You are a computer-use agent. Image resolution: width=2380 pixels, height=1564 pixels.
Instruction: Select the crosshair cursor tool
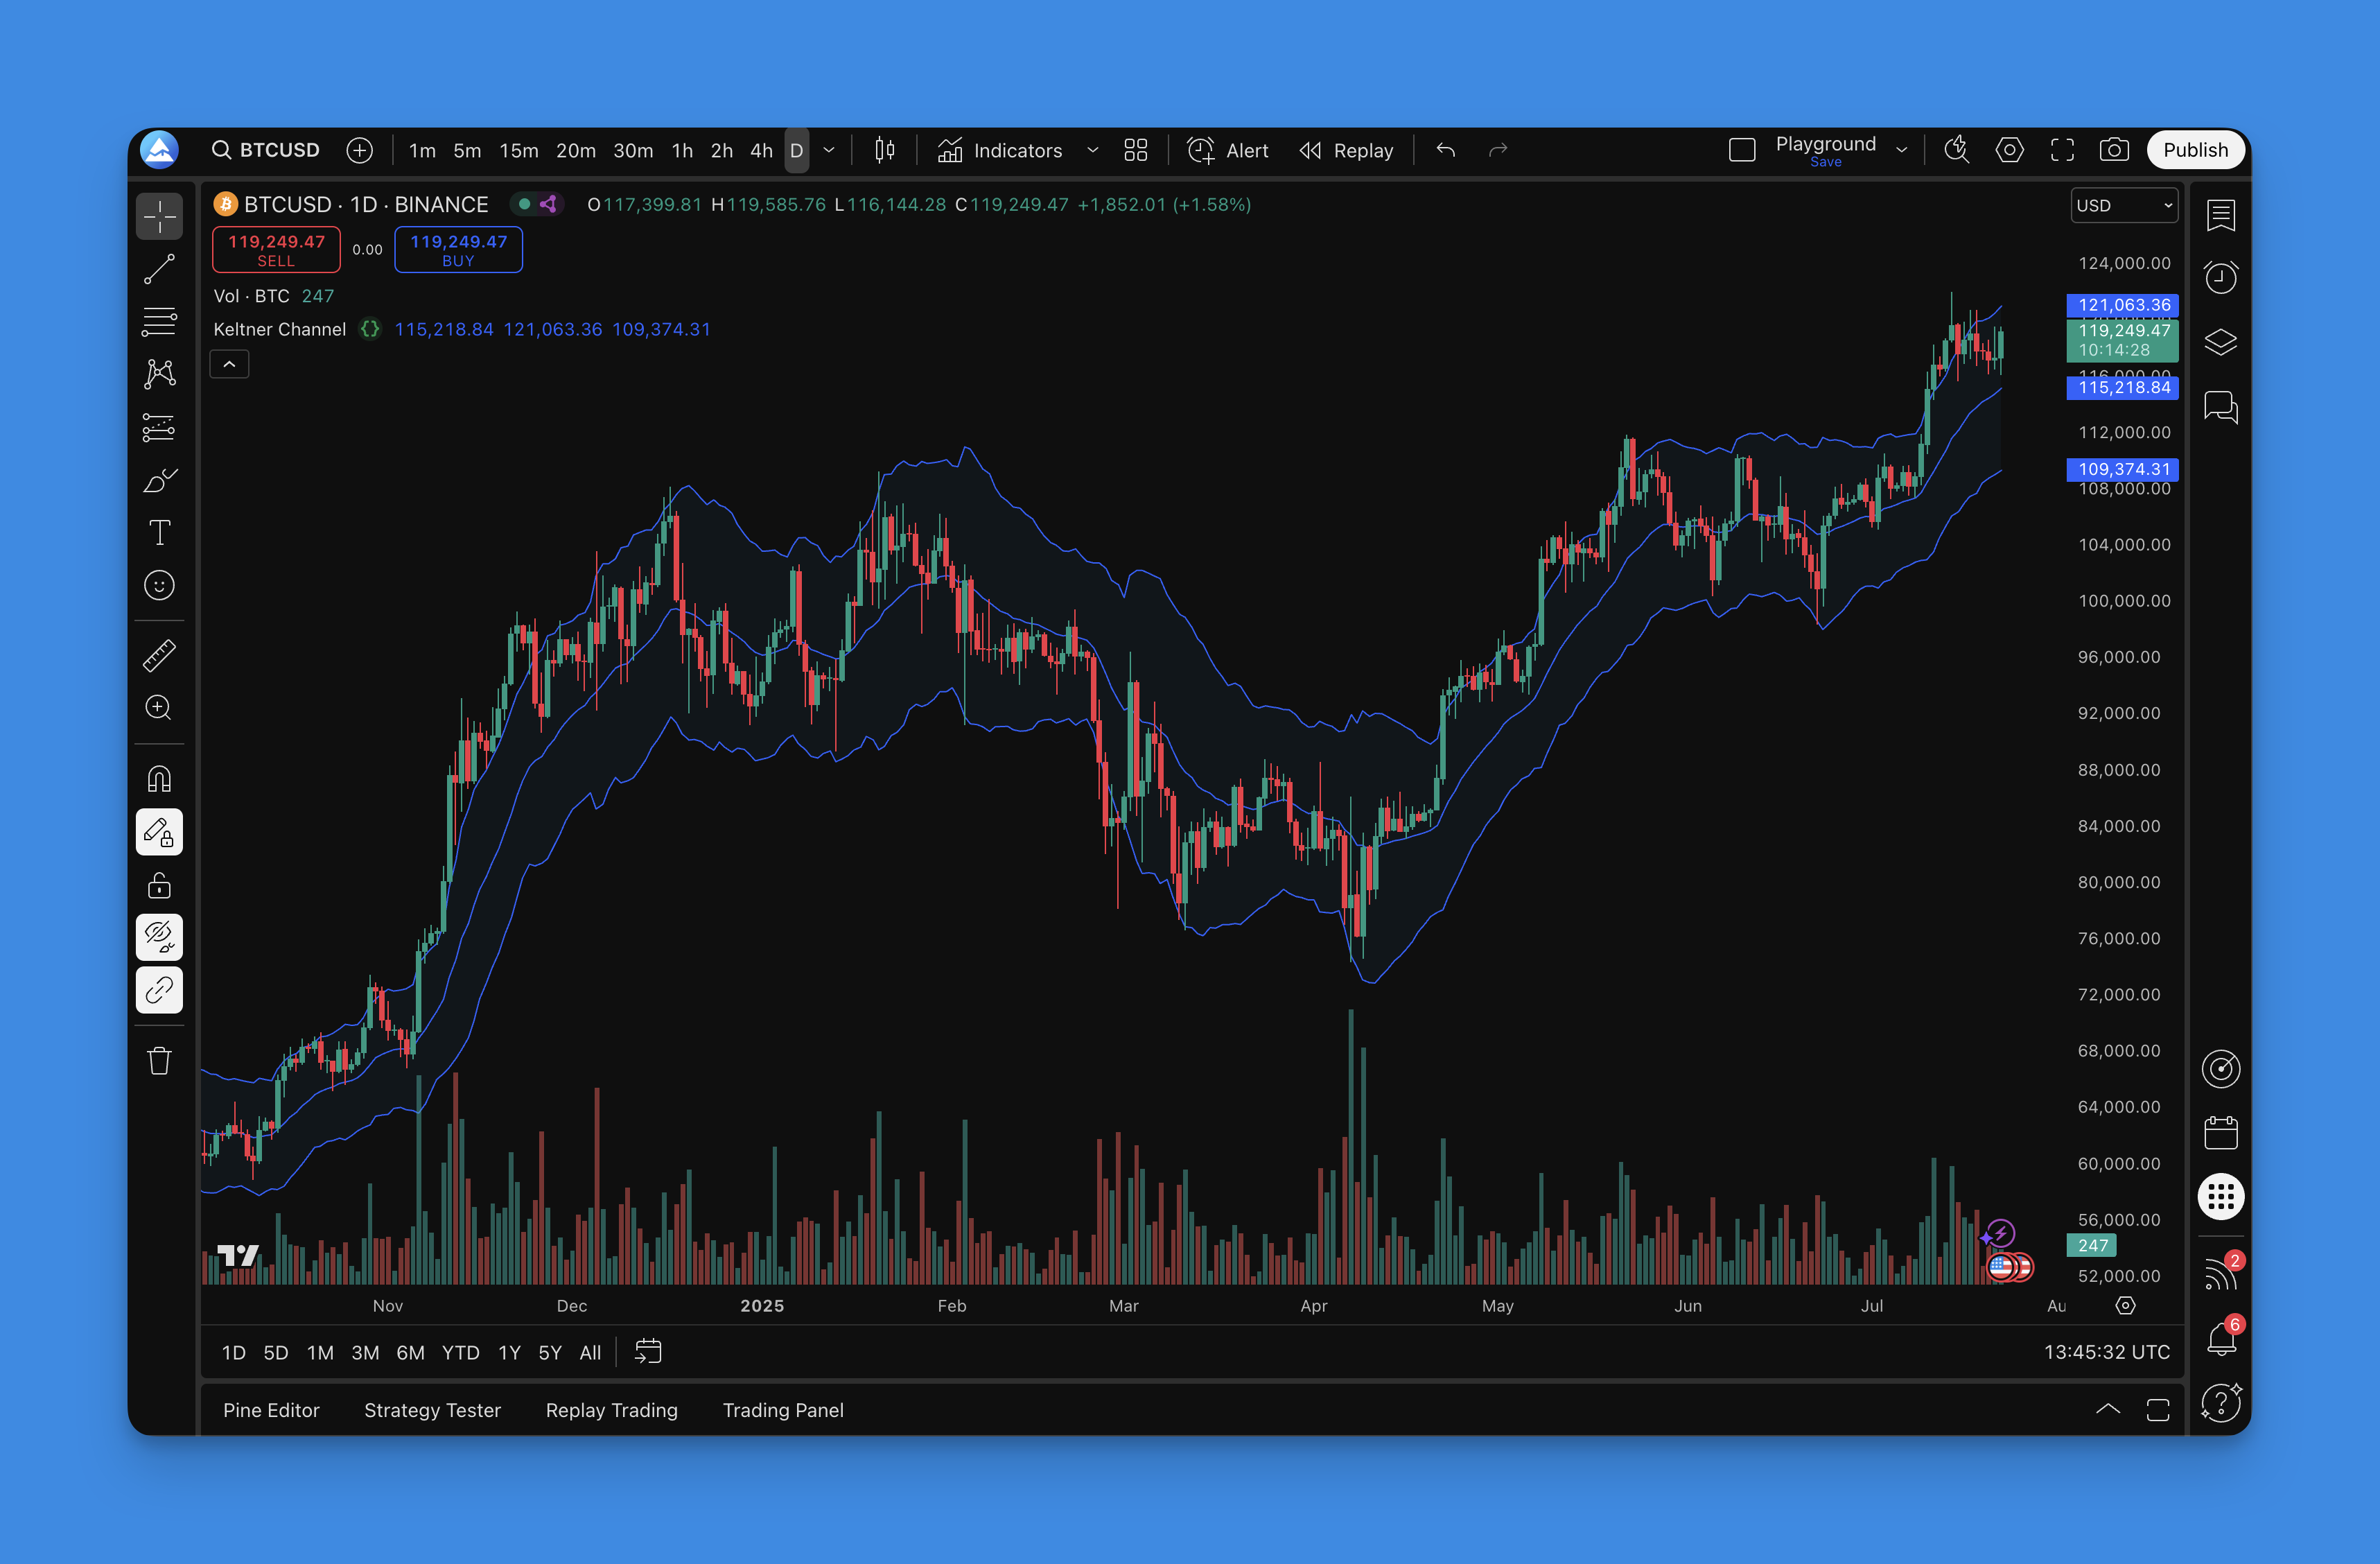click(159, 216)
